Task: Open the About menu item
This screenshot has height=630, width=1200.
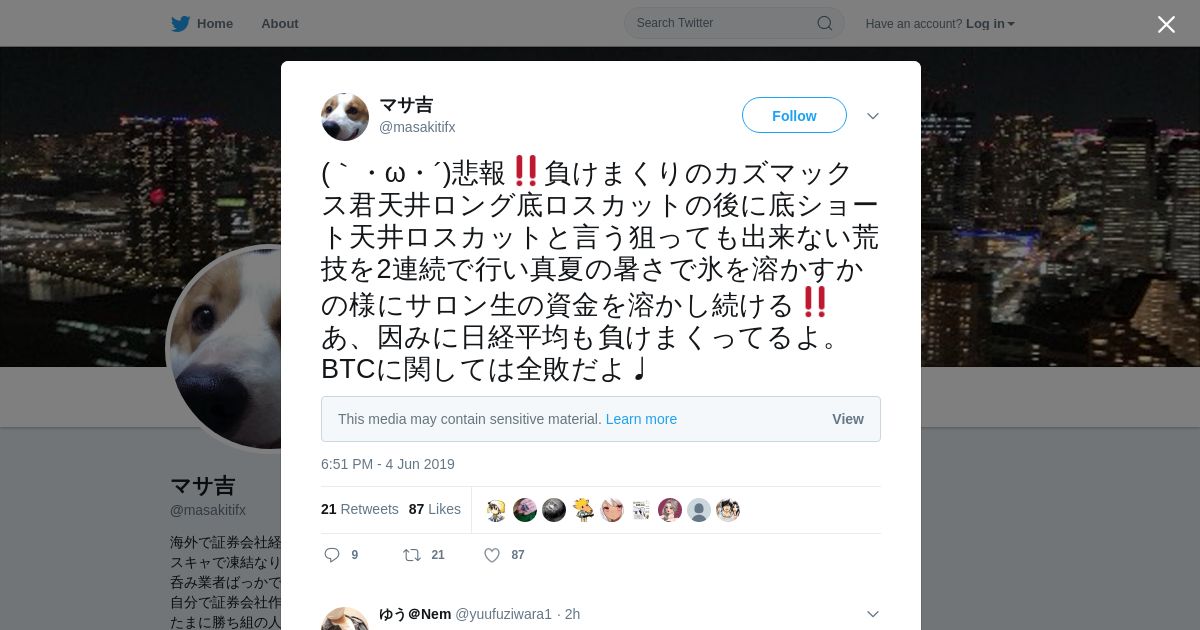Action: click(x=280, y=23)
